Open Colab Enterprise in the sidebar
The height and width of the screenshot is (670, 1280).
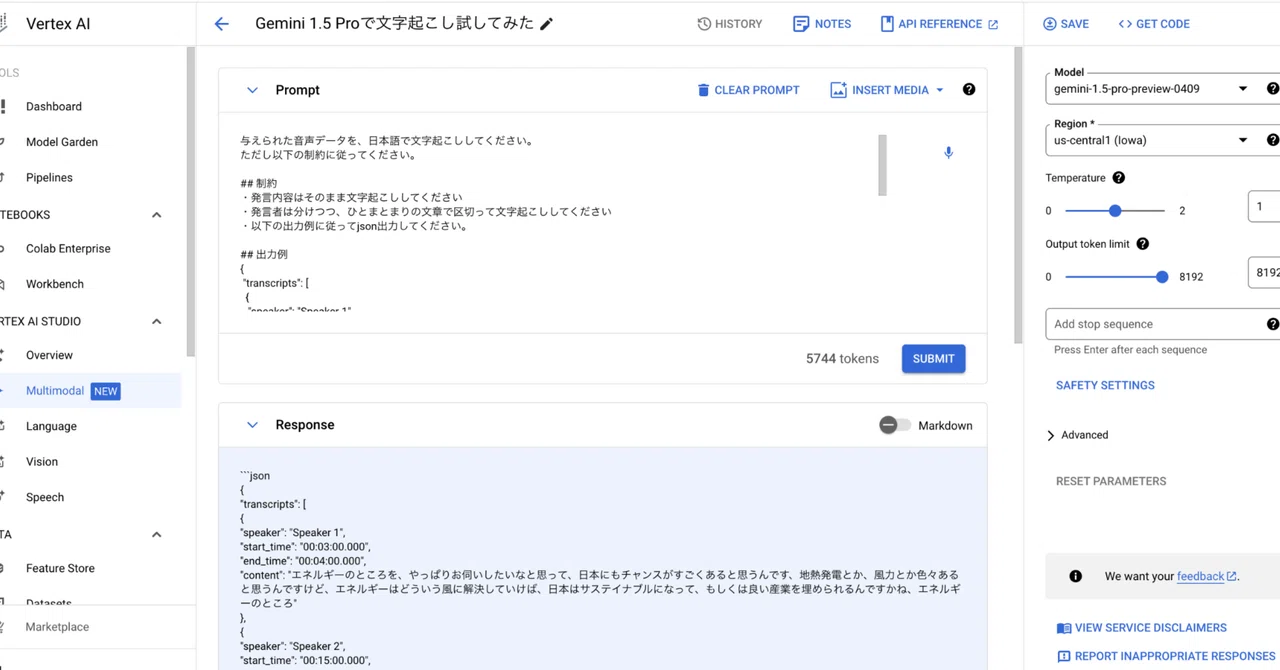68,249
